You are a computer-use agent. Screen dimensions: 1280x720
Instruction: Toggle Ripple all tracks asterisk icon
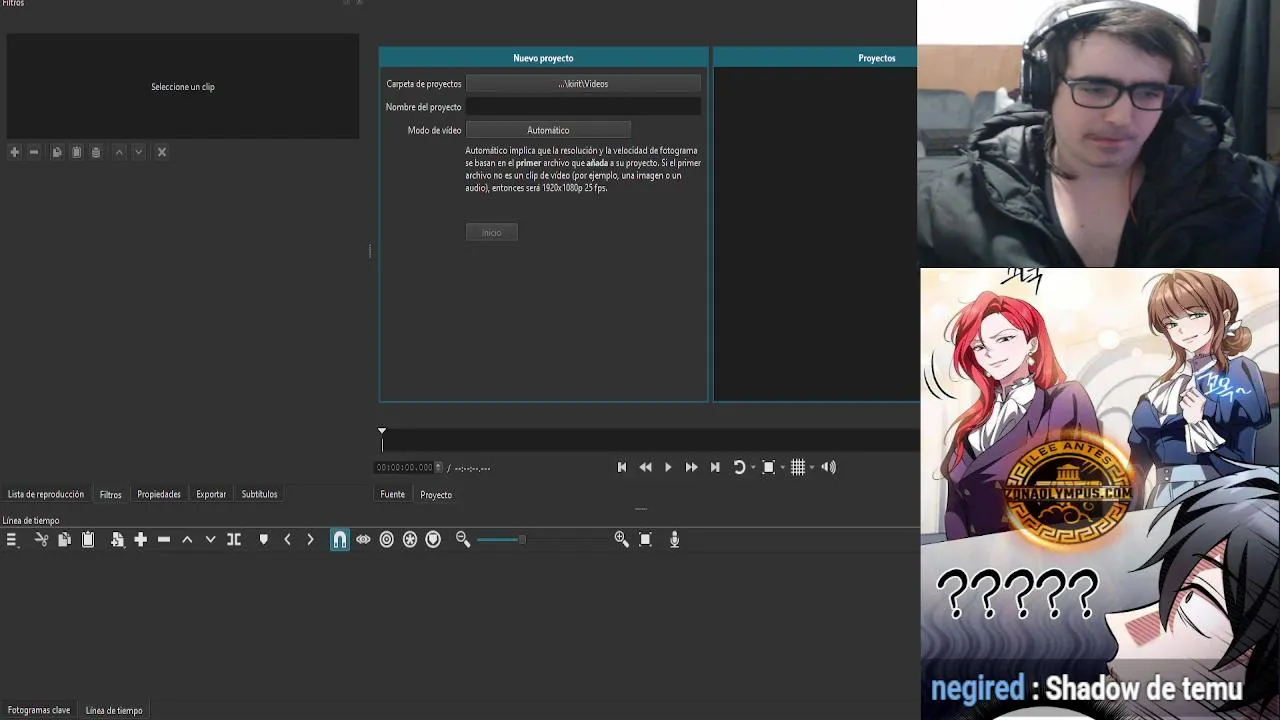point(410,540)
